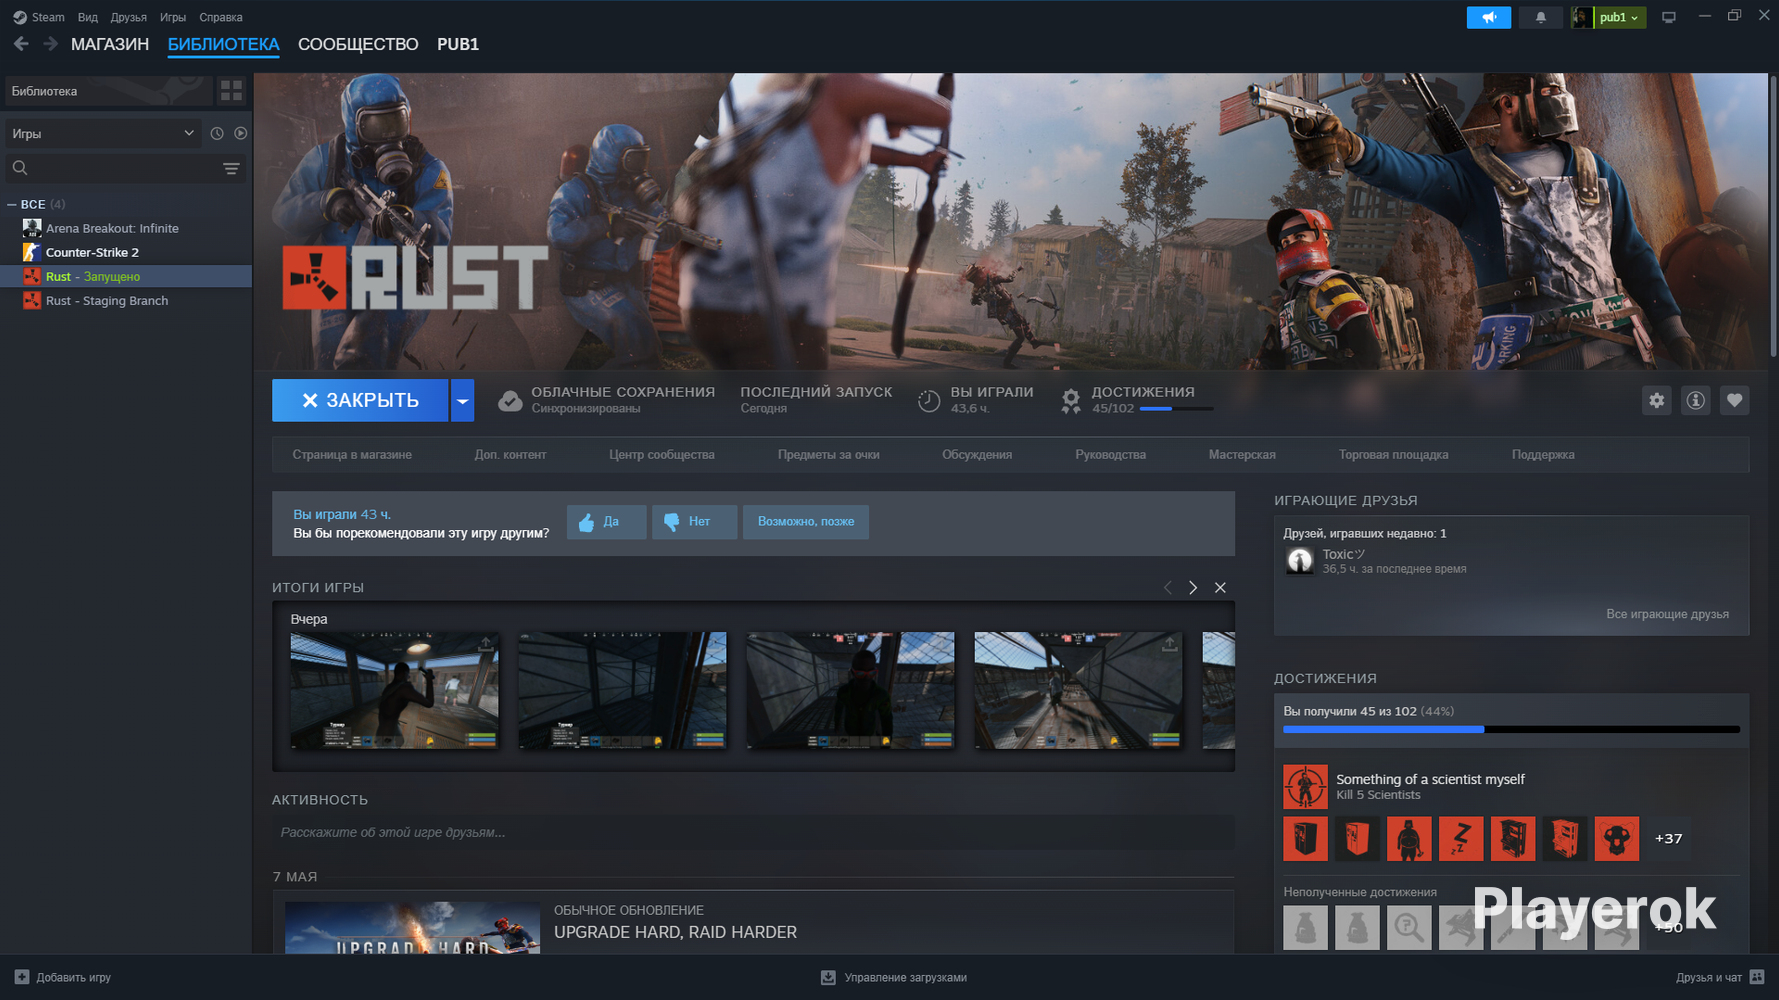Viewport: 1779px width, 1000px height.
Task: Add Rust to favorites heart icon
Action: [x=1735, y=400]
